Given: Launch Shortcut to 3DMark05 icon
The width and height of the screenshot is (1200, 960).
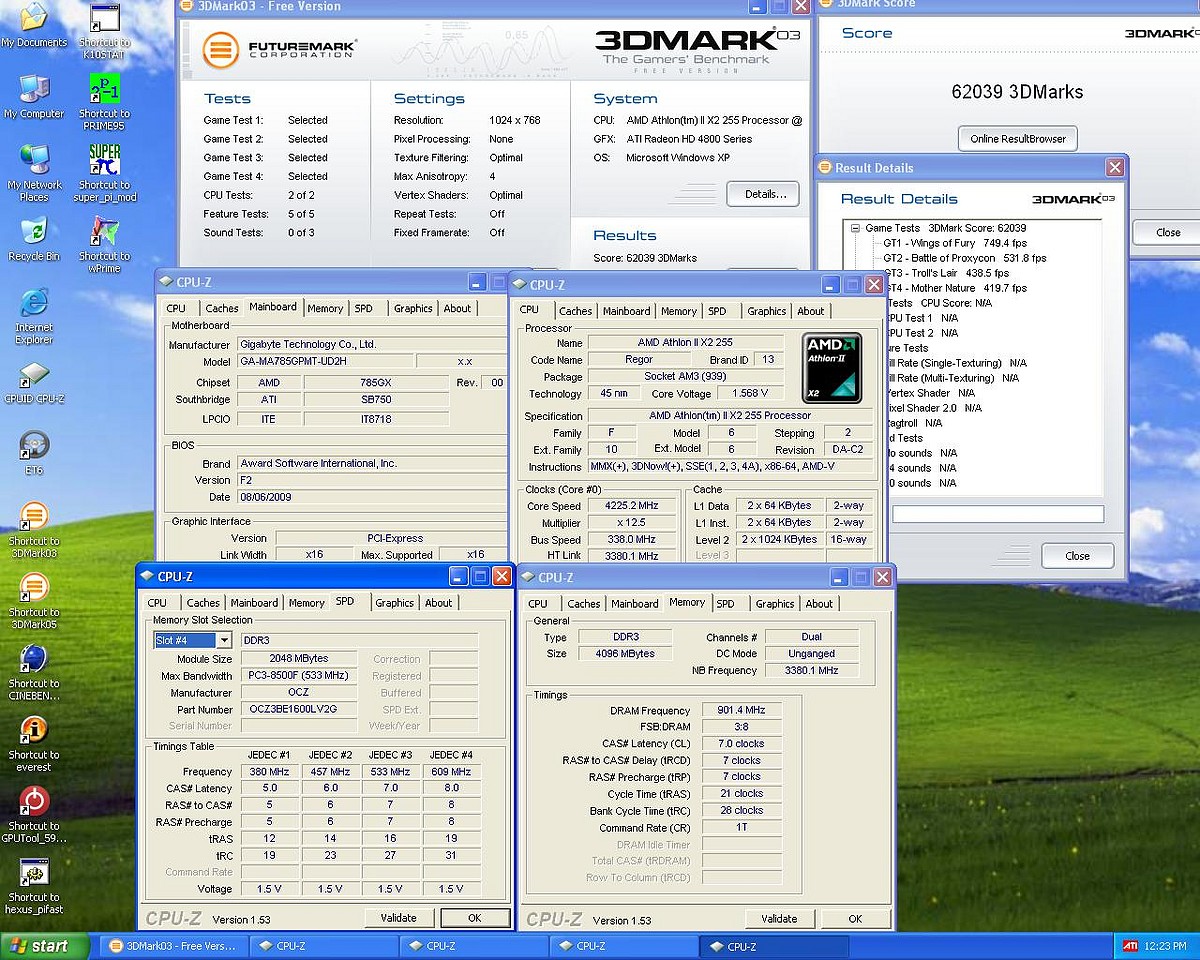Looking at the screenshot, I should 33,601.
